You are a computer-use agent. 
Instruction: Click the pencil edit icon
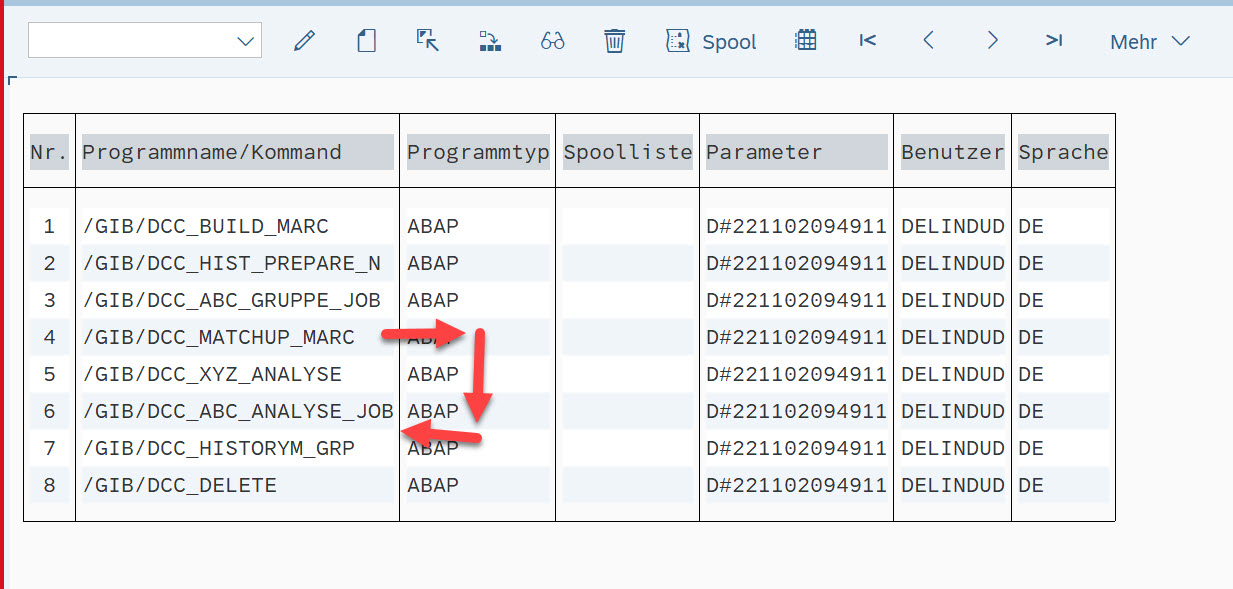(x=304, y=41)
